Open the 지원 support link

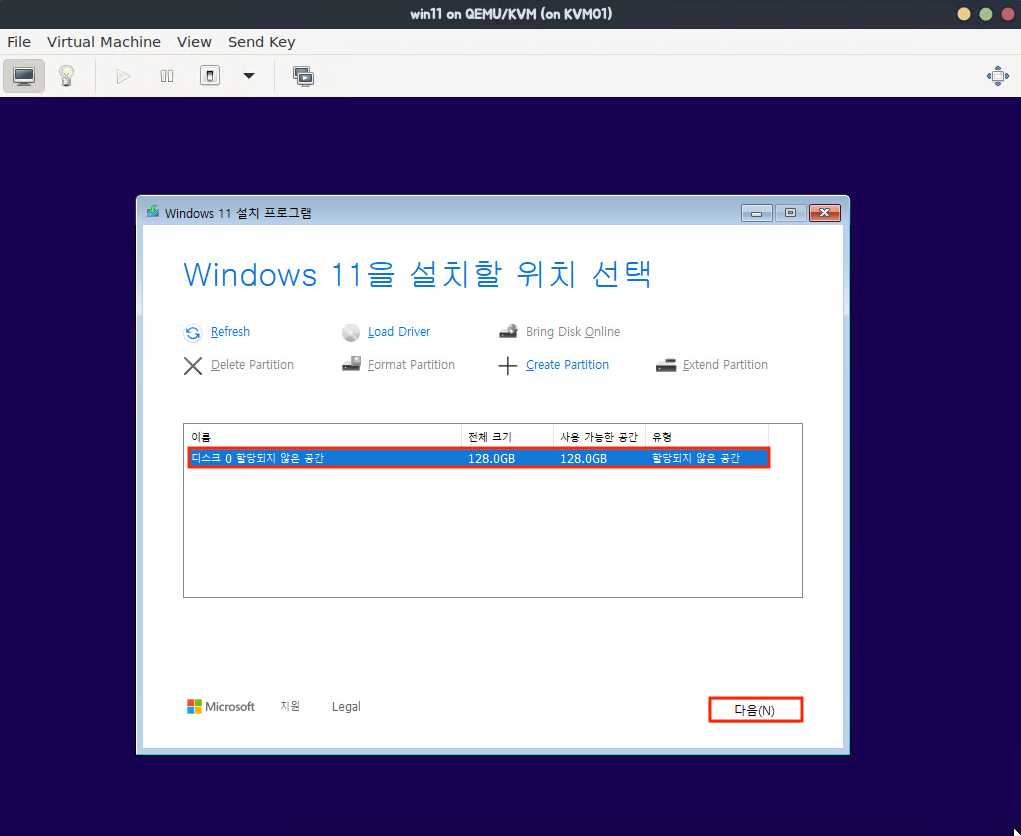coord(290,706)
